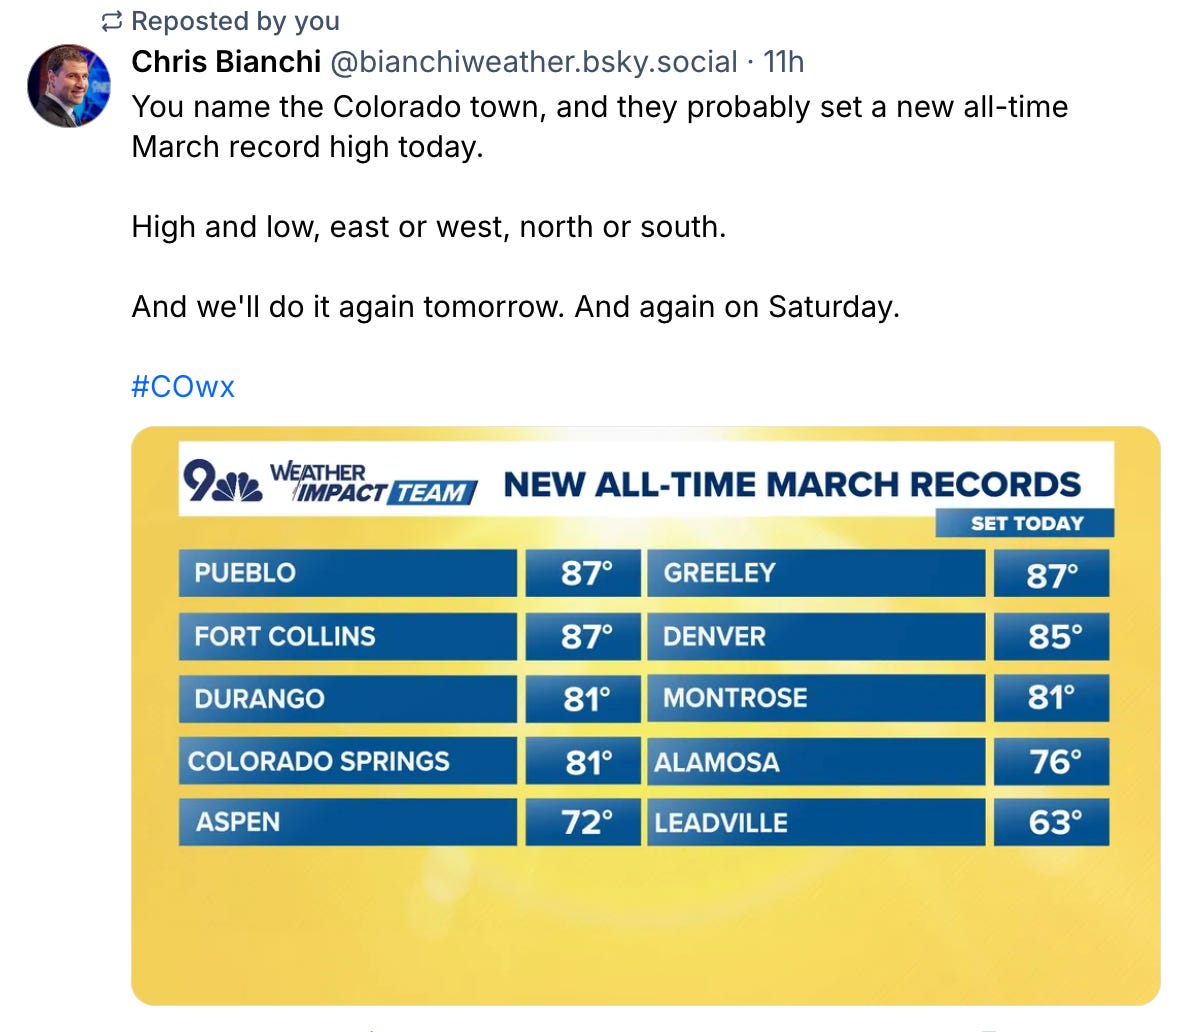Screen dimensions: 1182x1032
Task: Click the Reposted by you label
Action: tap(235, 21)
